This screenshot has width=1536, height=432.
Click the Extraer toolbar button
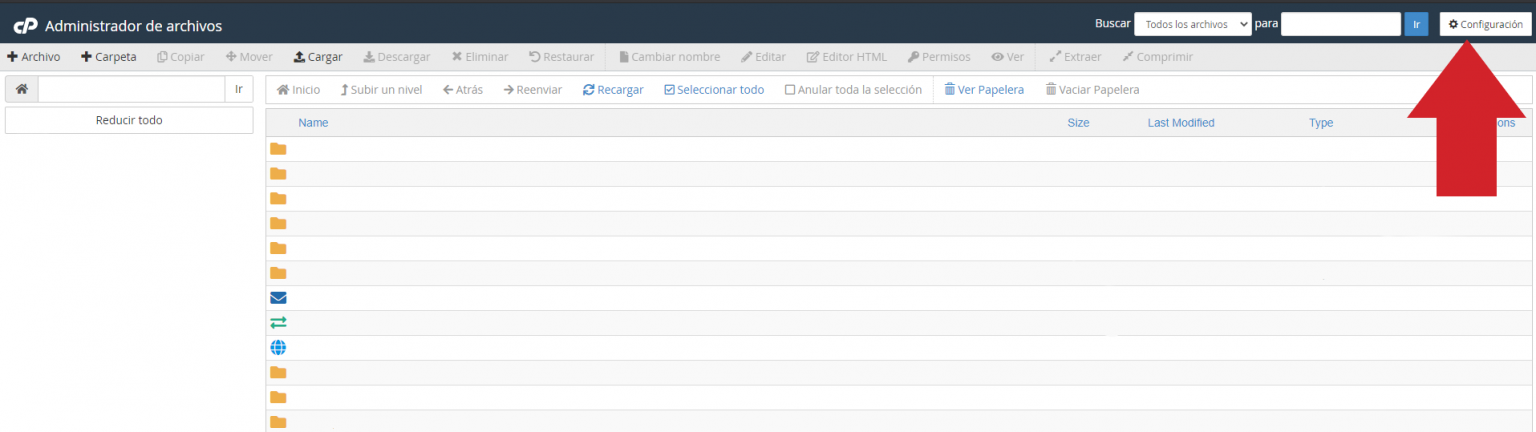(x=1075, y=57)
